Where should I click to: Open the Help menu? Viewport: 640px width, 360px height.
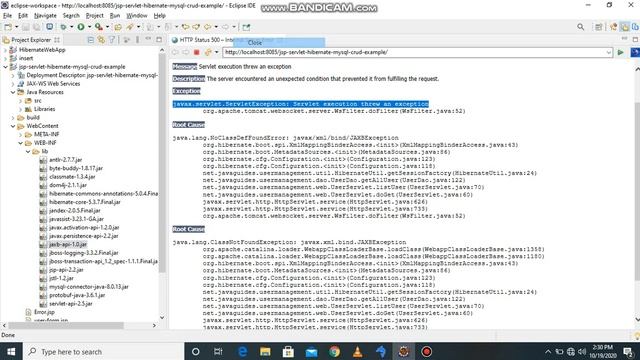click(x=160, y=16)
